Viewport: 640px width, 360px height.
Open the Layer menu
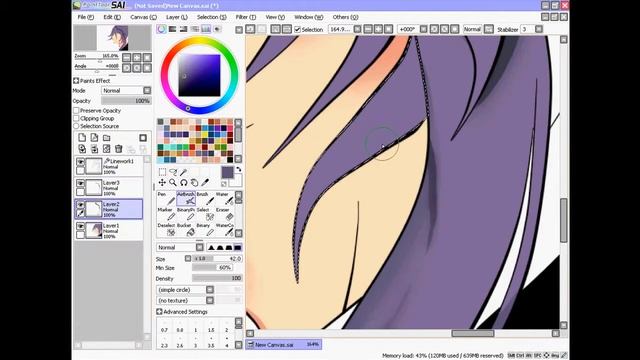(176, 17)
